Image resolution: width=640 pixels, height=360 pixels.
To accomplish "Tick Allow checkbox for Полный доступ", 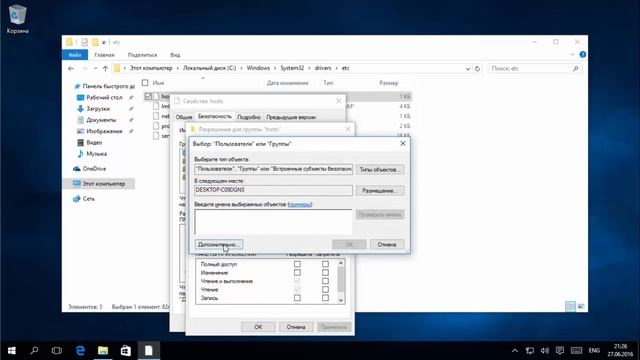I will [297, 264].
